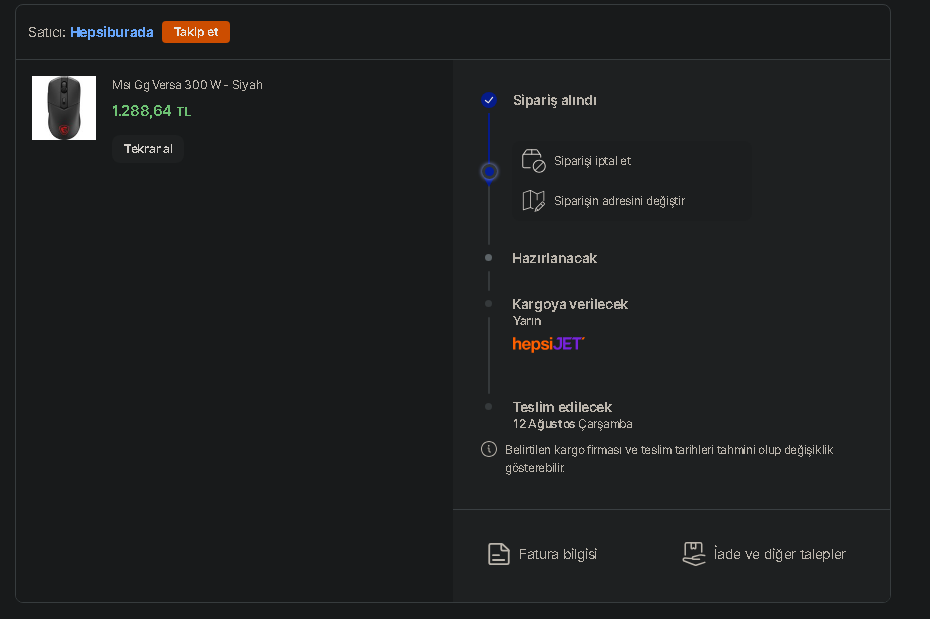This screenshot has width=930, height=619.
Task: Click the invoice document icon
Action: [x=499, y=554]
